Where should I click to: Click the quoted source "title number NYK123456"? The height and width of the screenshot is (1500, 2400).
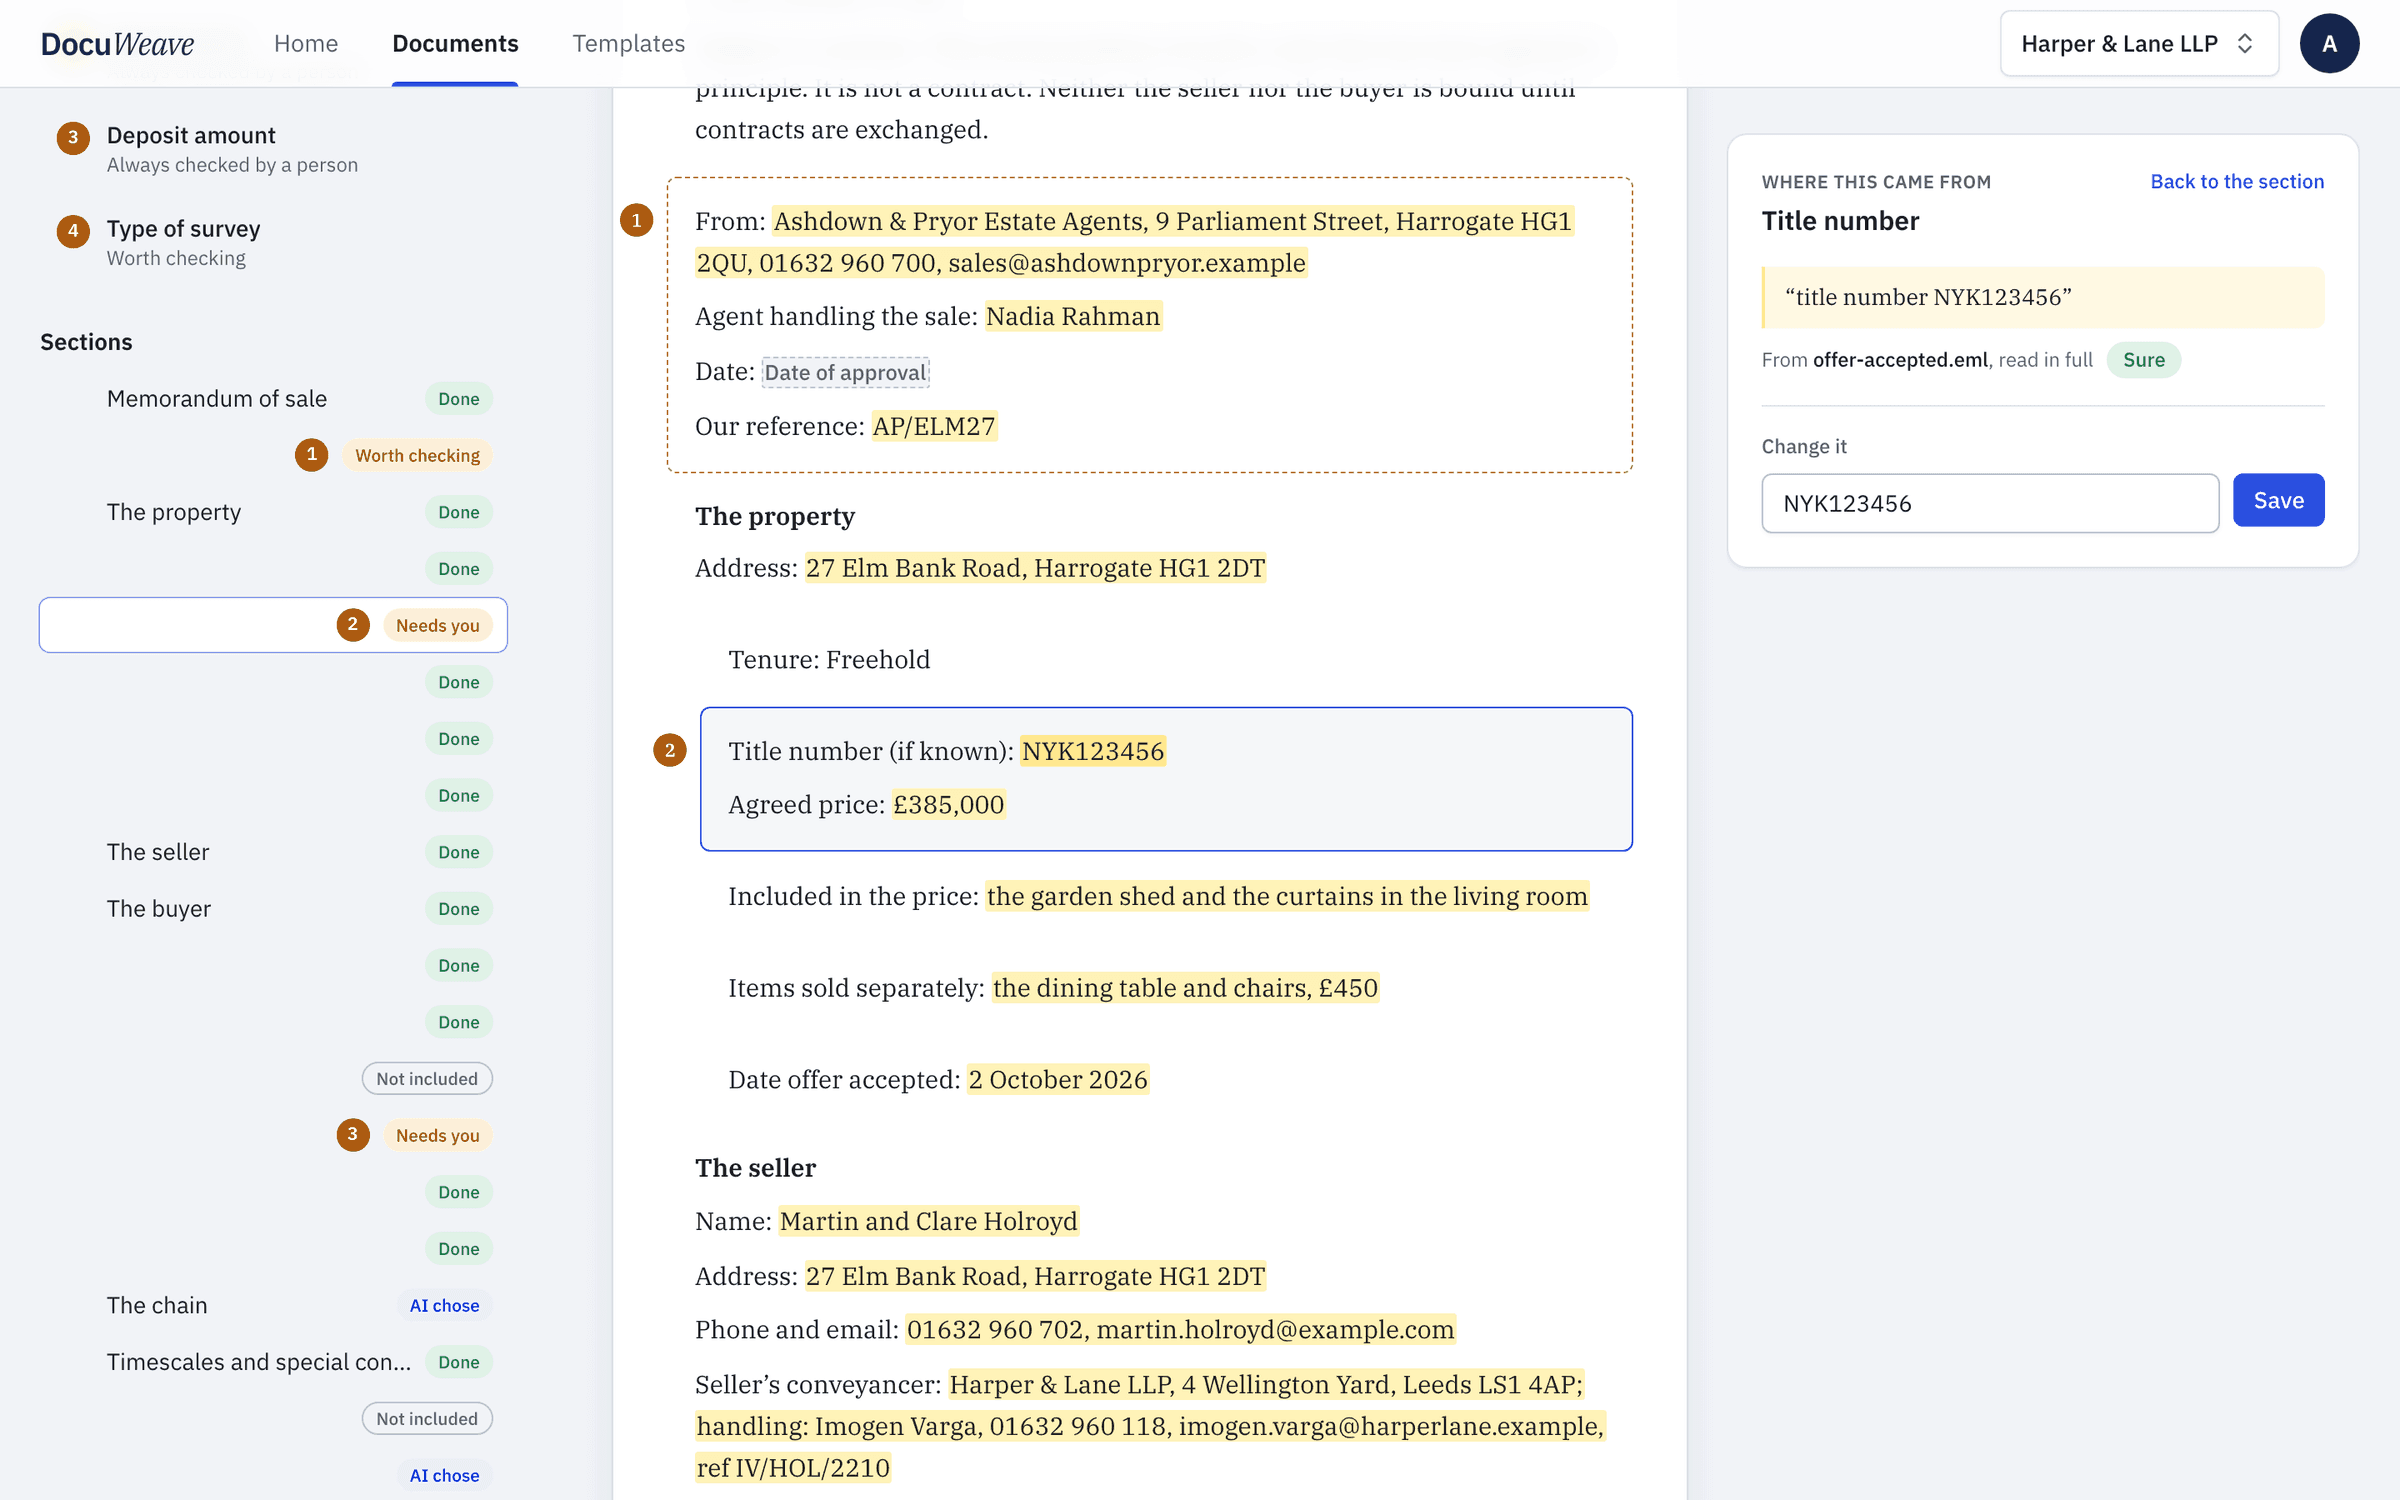[x=2042, y=297]
